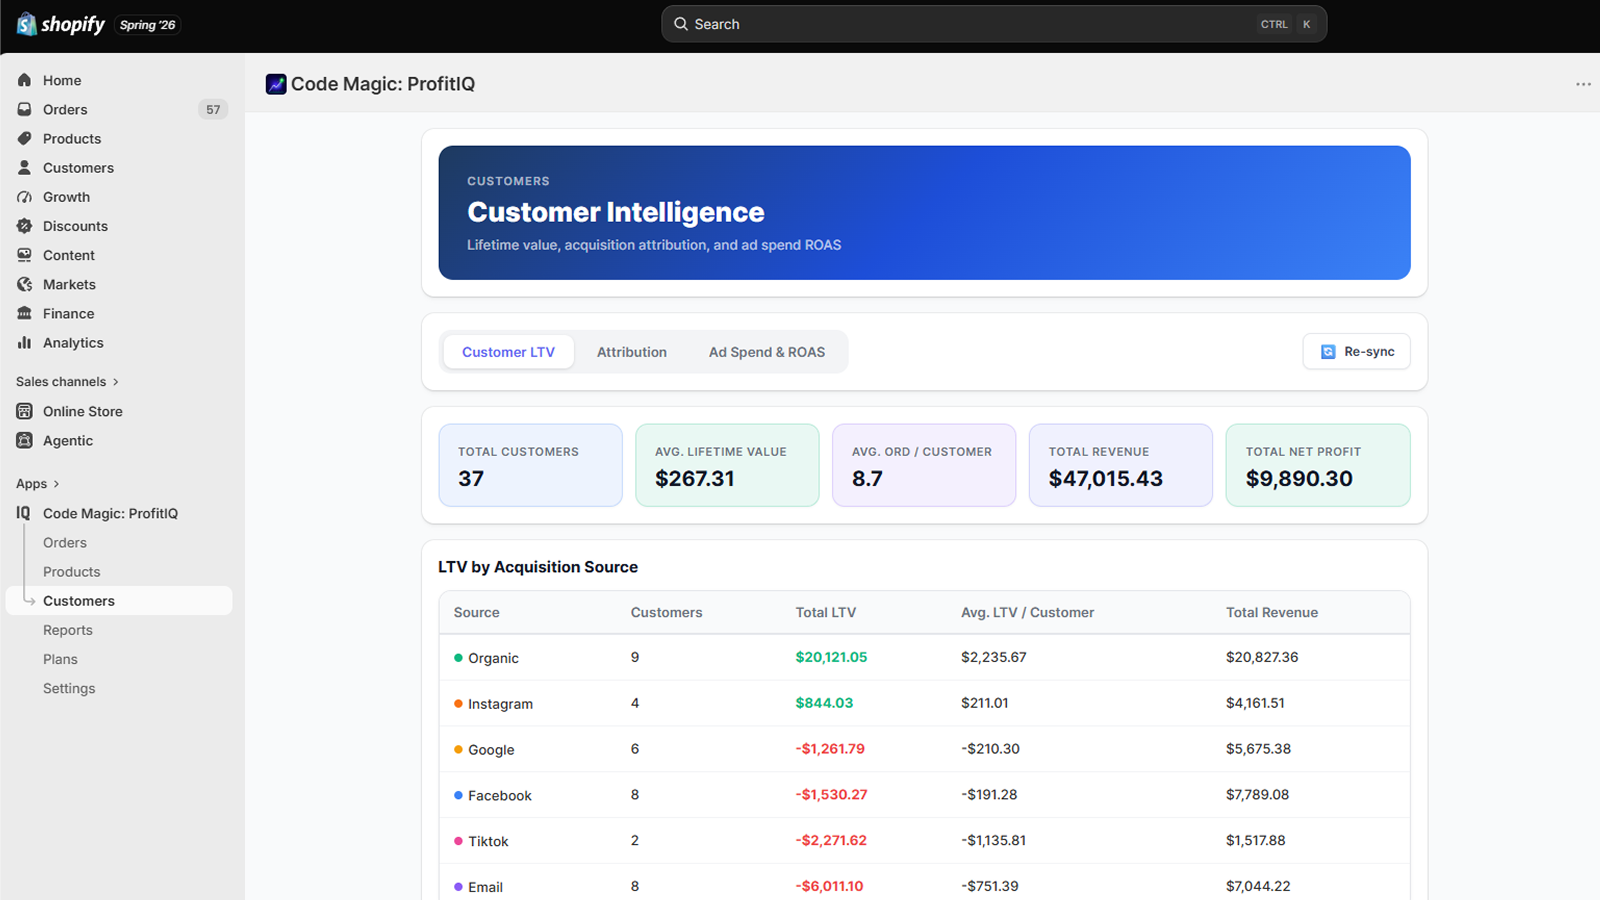Image resolution: width=1600 pixels, height=900 pixels.
Task: Click the search magnifier icon
Action: pyautogui.click(x=681, y=24)
